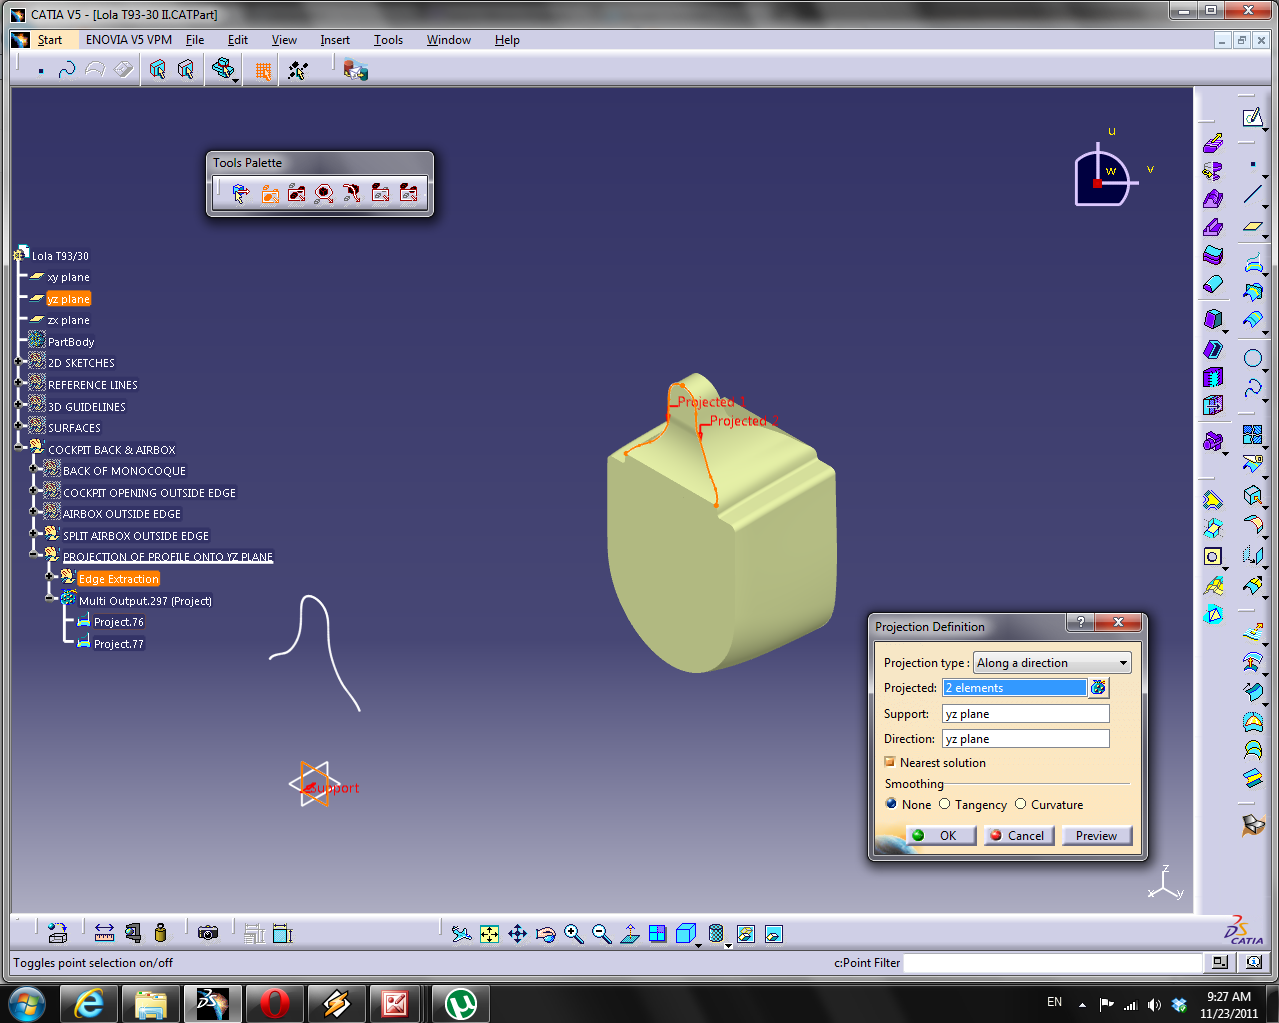Toggle the Curve Filter icon in top toolbar
The width and height of the screenshot is (1279, 1023).
[67, 70]
